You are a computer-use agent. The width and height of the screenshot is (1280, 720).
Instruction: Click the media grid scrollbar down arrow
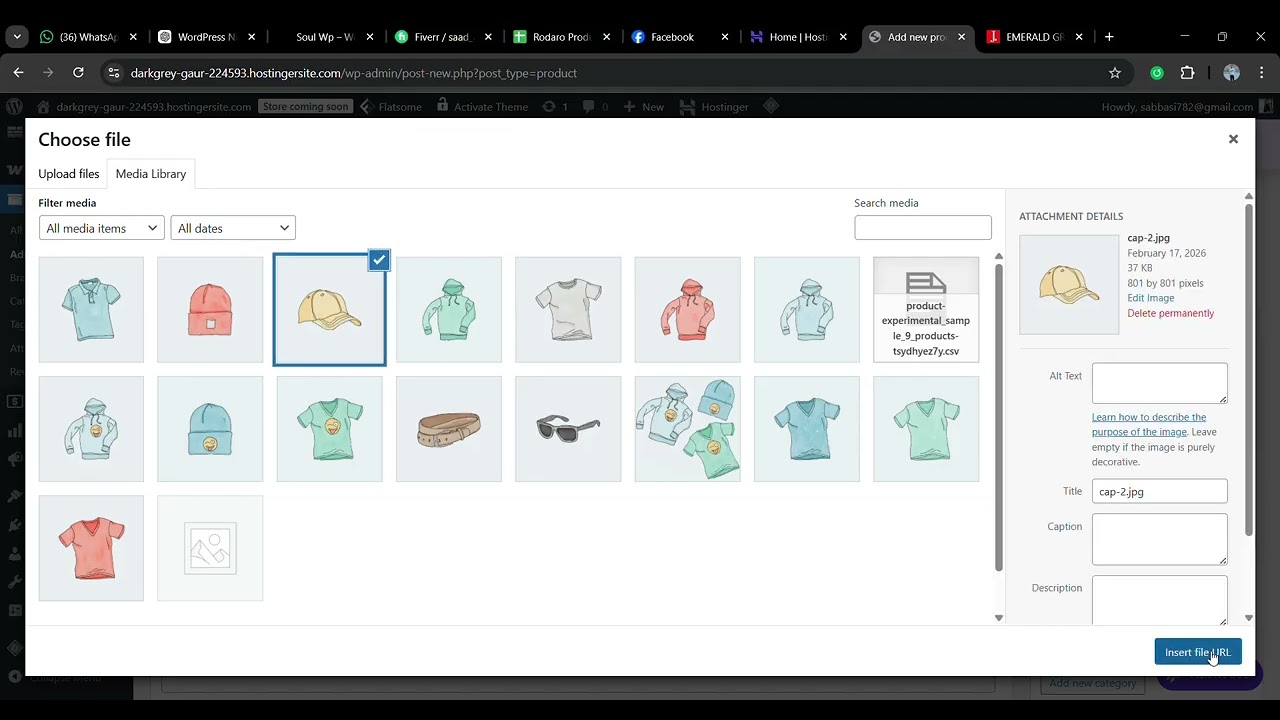(998, 618)
